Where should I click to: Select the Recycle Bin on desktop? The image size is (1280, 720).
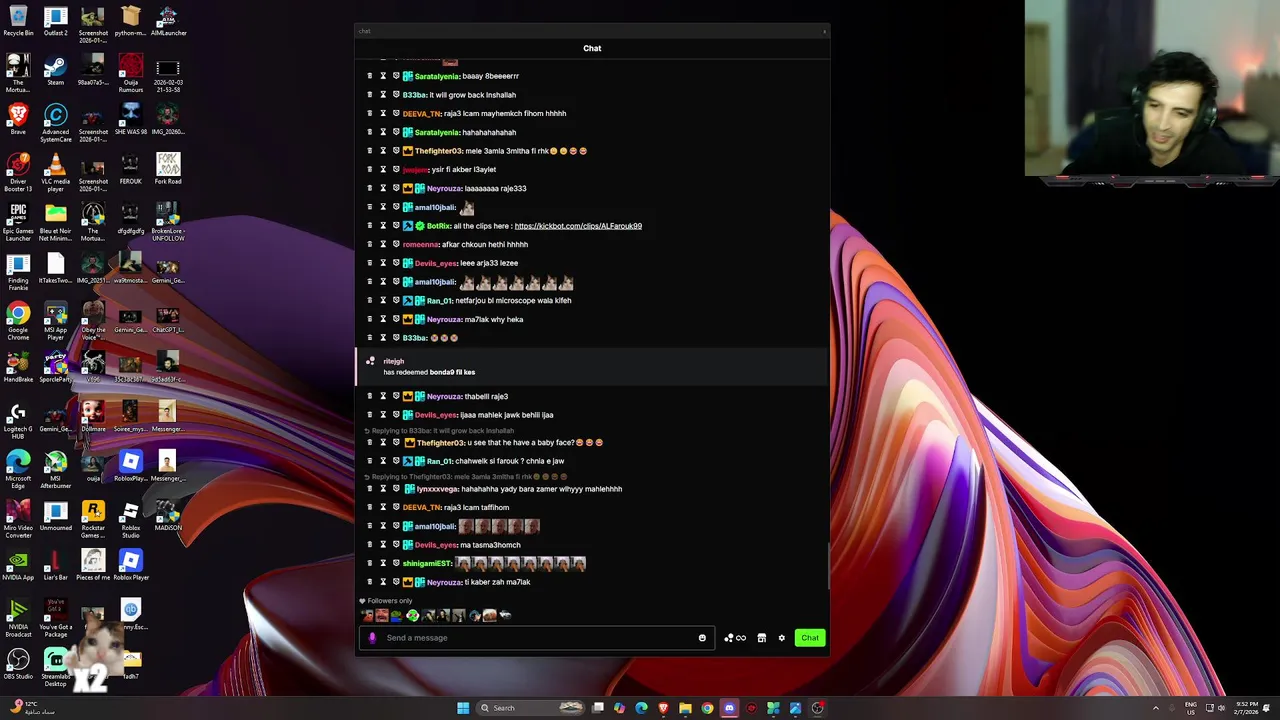point(18,21)
